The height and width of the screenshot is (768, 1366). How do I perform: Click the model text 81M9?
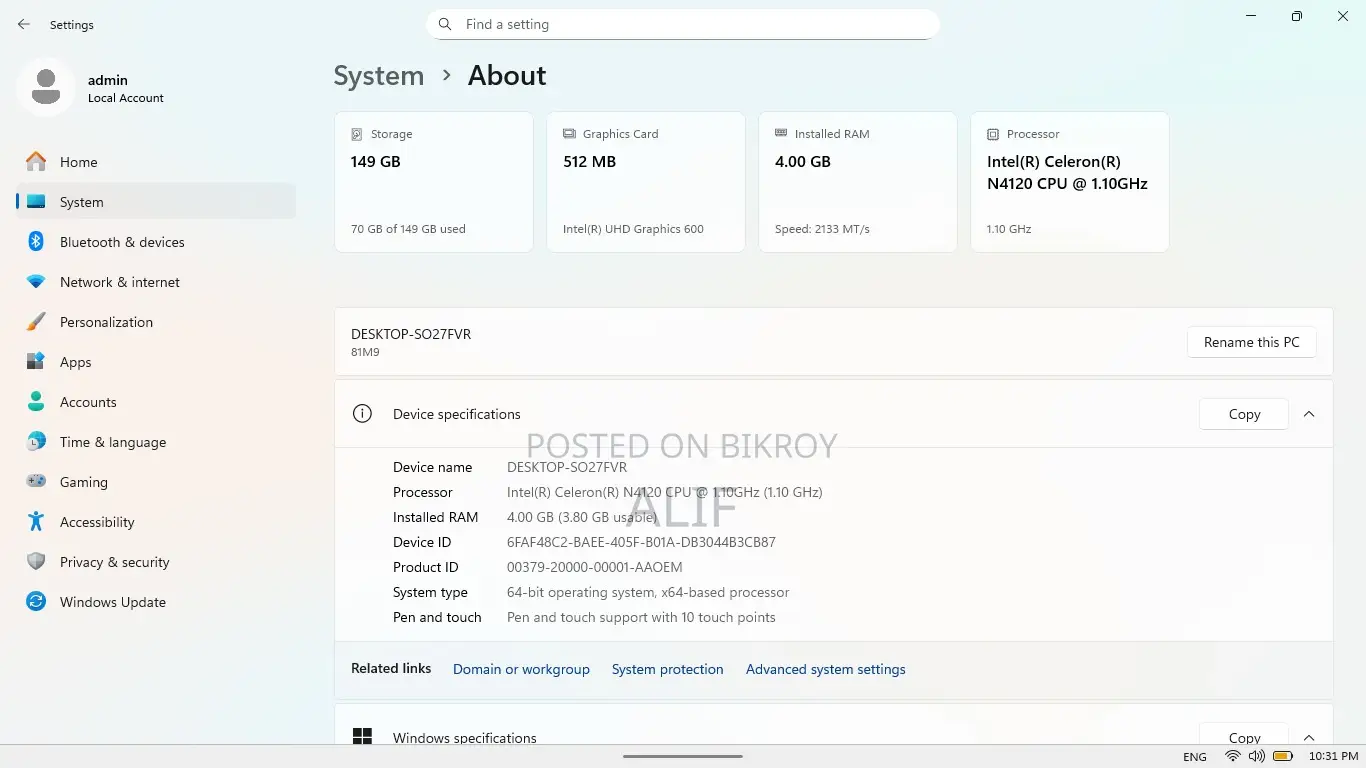tap(365, 352)
